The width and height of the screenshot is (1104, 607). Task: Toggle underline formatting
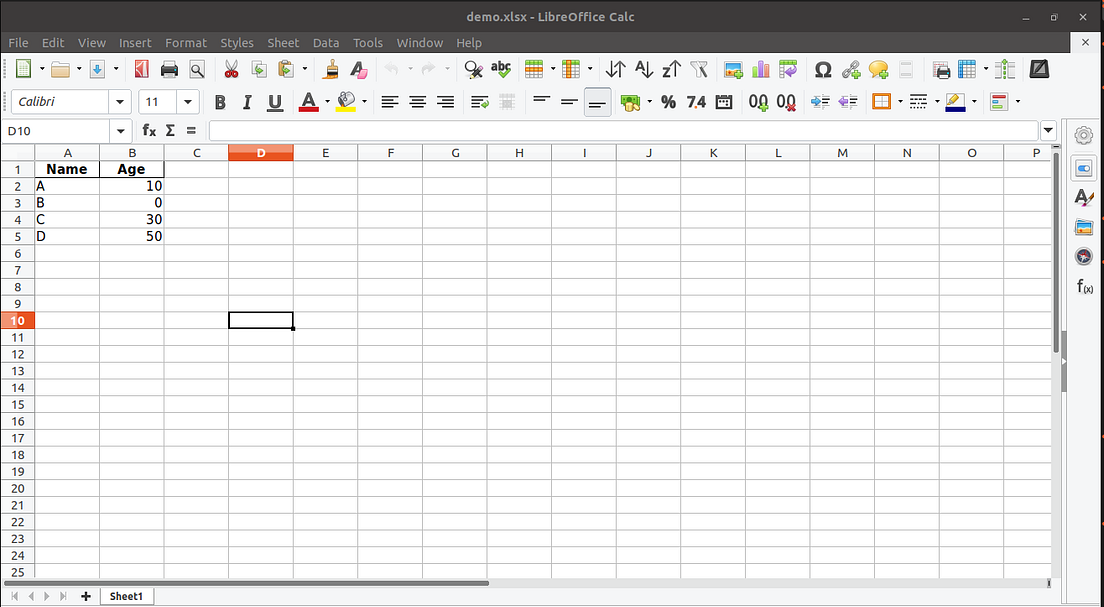pos(272,101)
